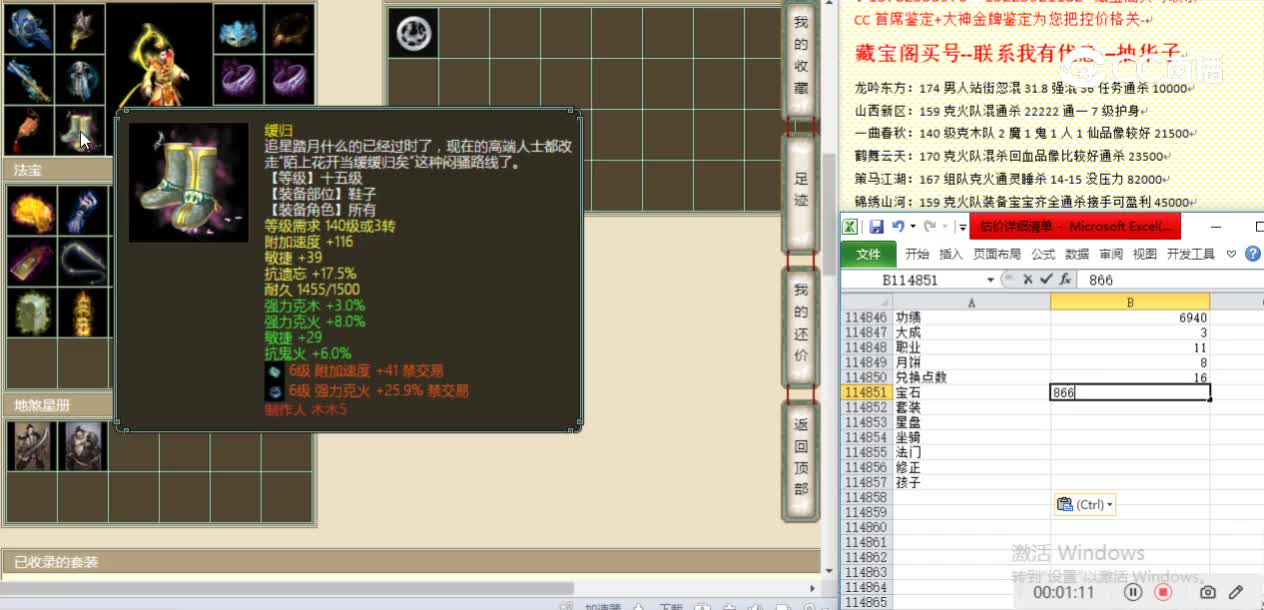Switch to the 开始 ribbon tab
The width and height of the screenshot is (1264, 610).
pos(917,254)
